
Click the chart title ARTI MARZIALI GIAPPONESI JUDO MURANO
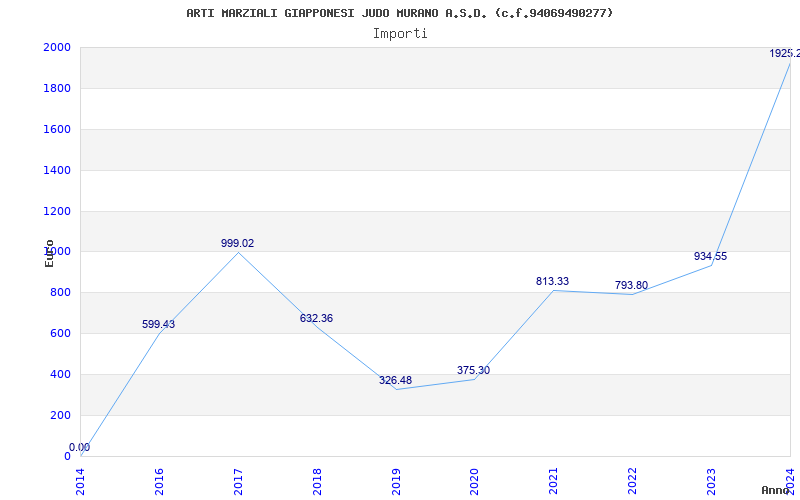click(399, 13)
